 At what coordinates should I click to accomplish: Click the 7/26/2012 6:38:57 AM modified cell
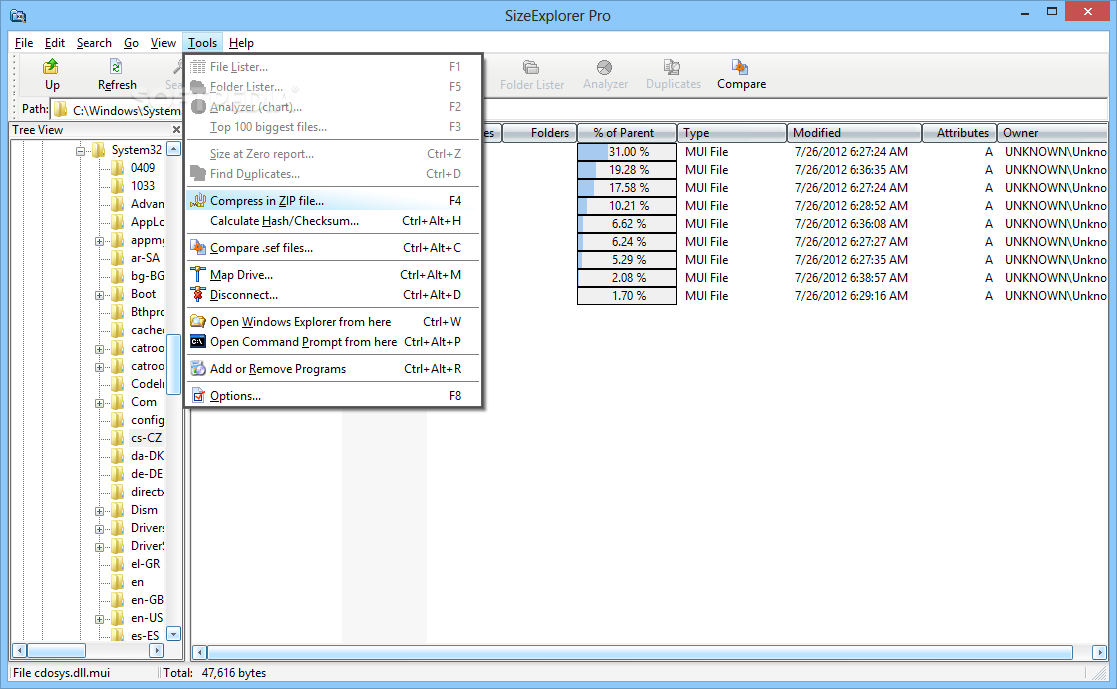[x=851, y=278]
